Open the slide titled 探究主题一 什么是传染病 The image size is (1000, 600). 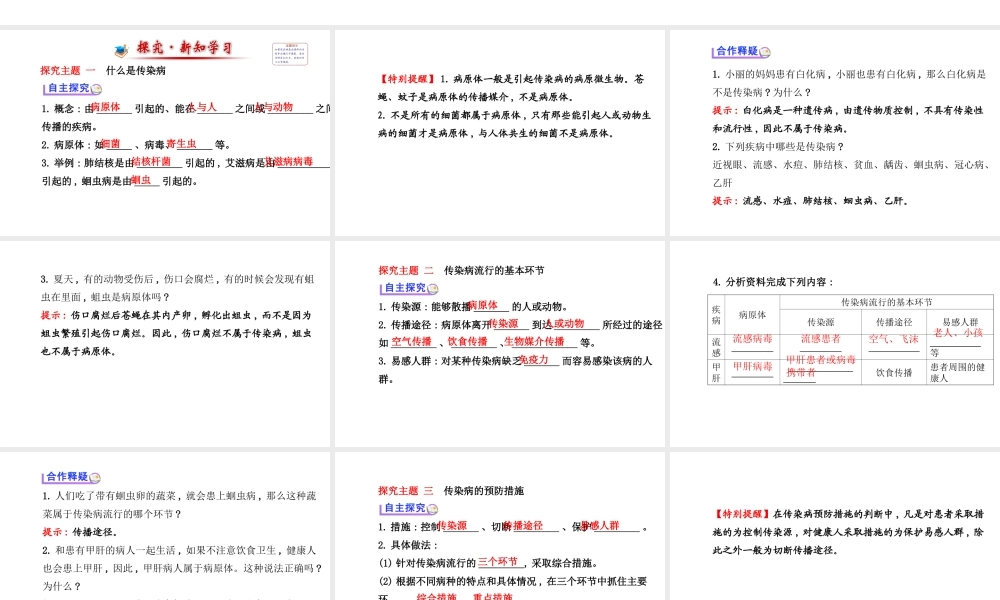click(x=165, y=133)
